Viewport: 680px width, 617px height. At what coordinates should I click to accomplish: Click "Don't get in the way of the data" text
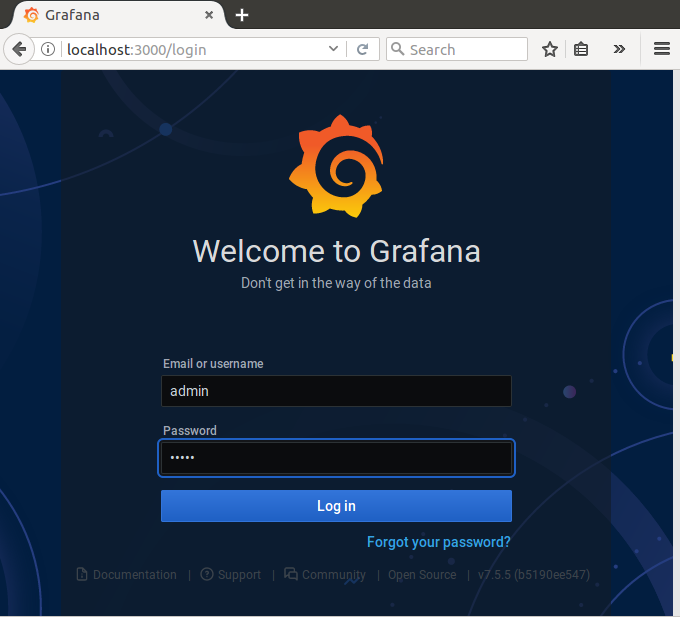[336, 283]
